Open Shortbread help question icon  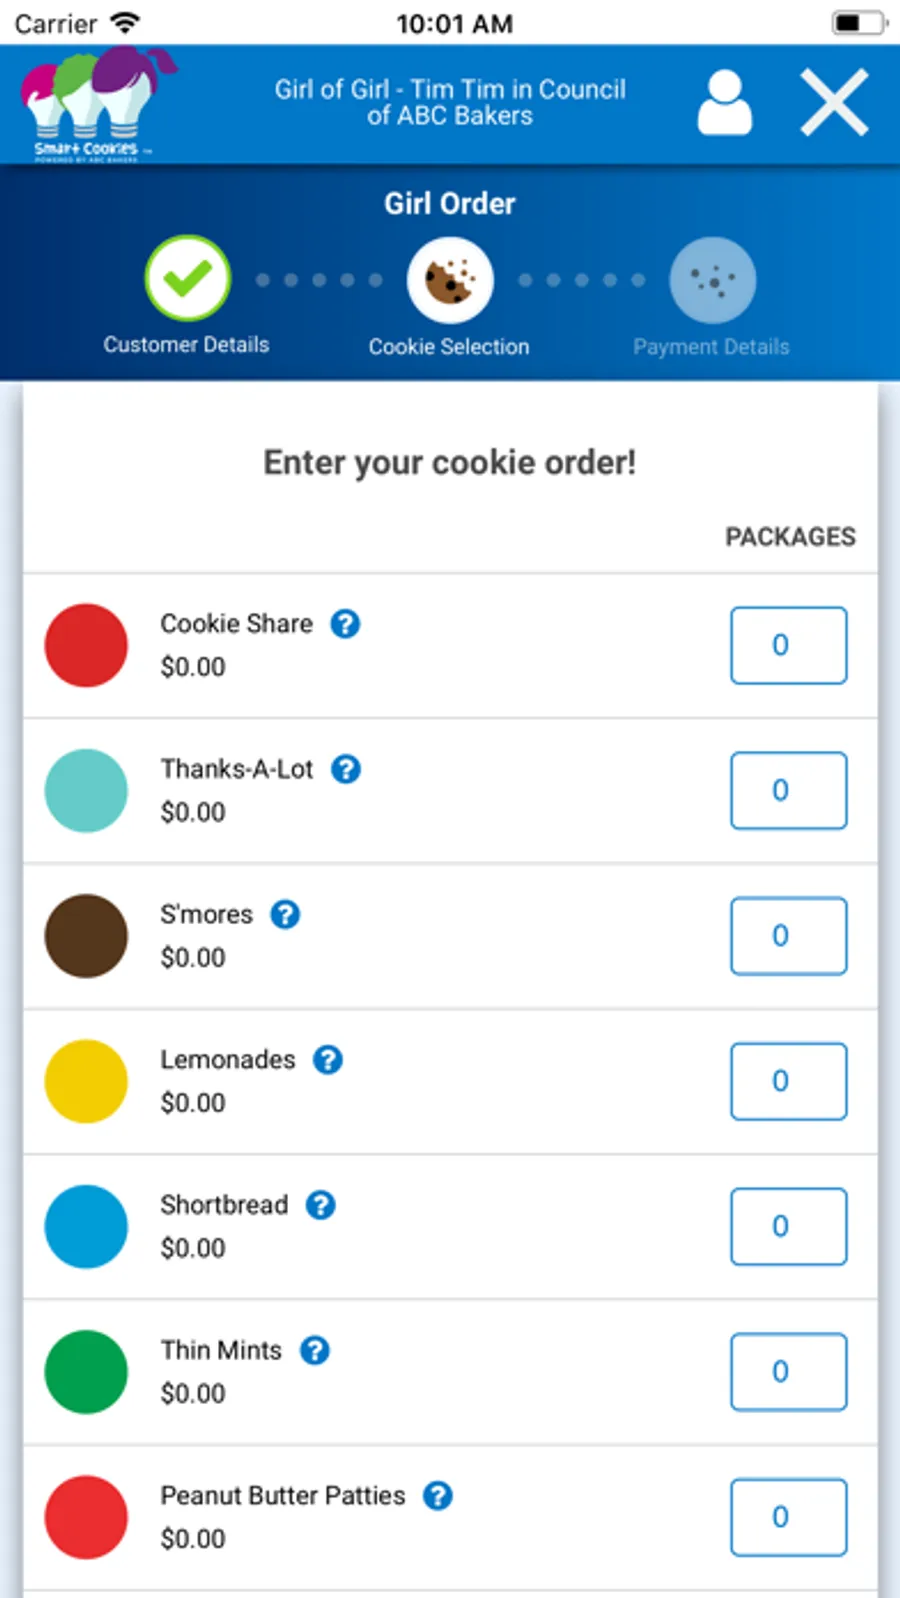[x=320, y=1205]
